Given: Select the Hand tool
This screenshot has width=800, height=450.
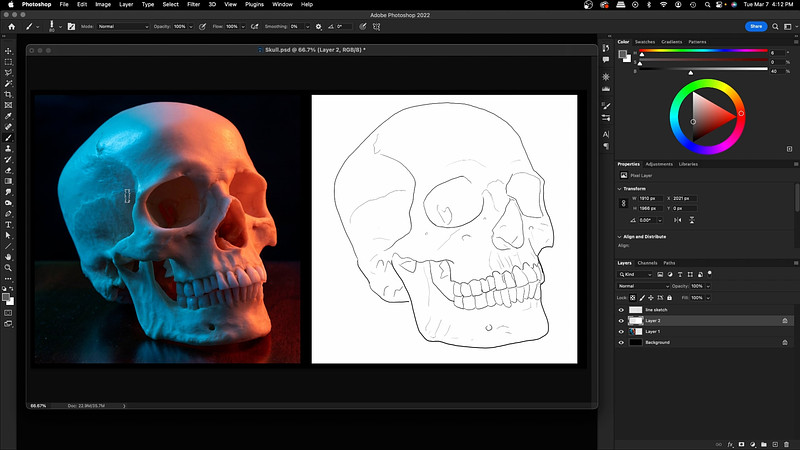Looking at the screenshot, I should click(8, 257).
